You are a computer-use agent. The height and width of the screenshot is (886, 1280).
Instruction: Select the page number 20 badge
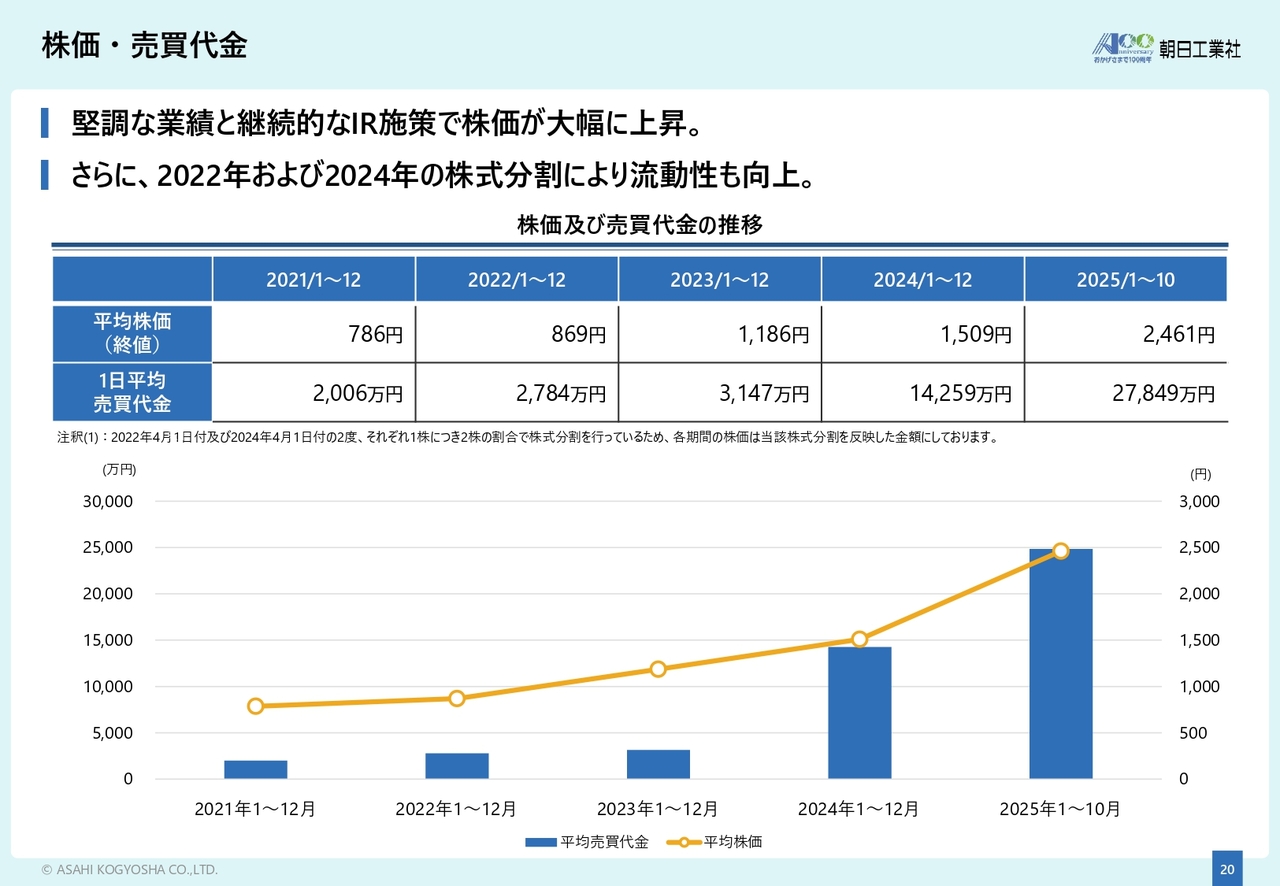(x=1227, y=868)
